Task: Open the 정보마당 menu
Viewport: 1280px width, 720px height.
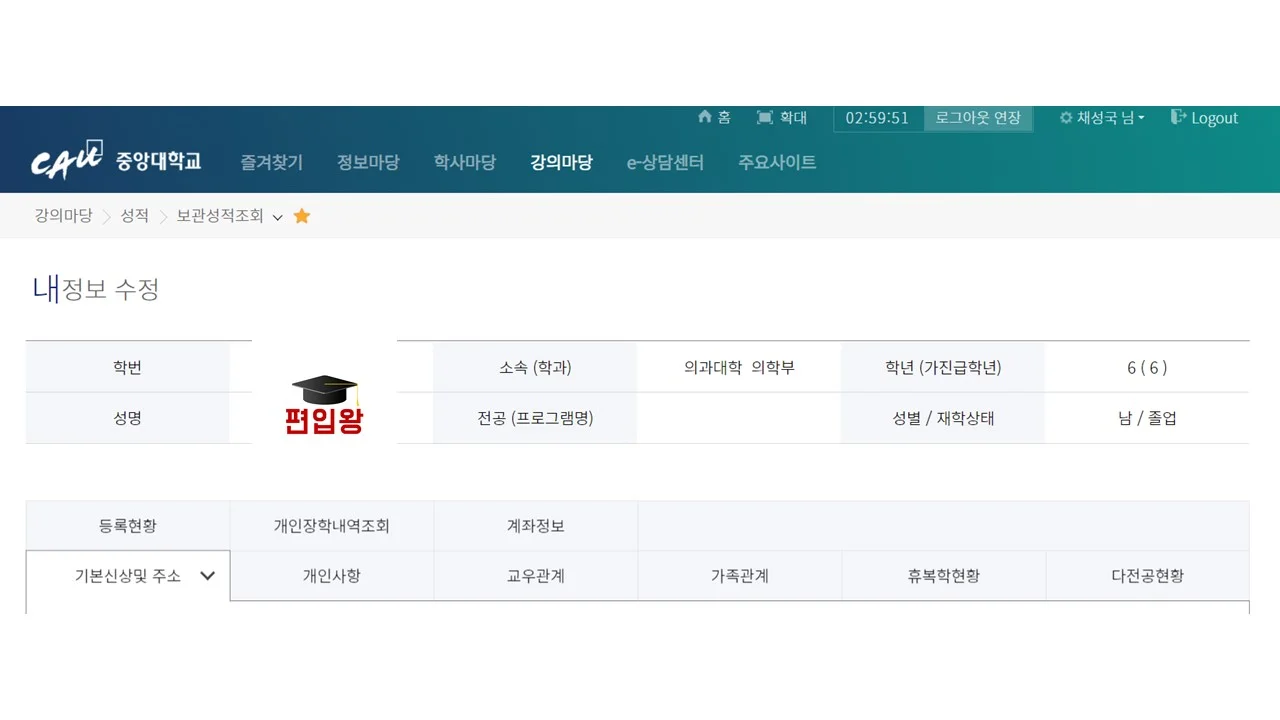Action: pos(368,162)
